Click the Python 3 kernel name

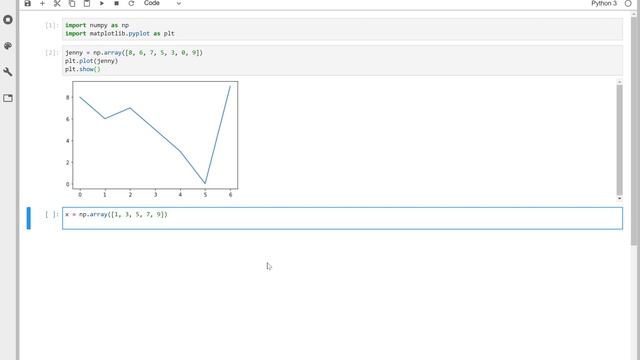604,3
